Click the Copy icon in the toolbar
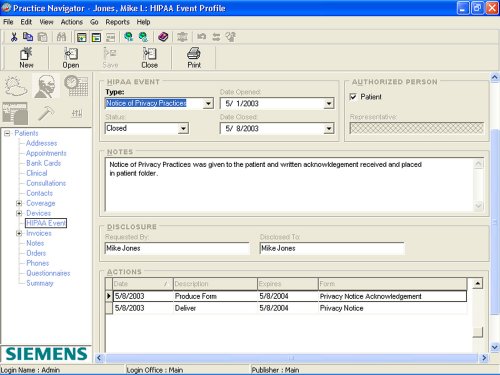 pos(28,37)
